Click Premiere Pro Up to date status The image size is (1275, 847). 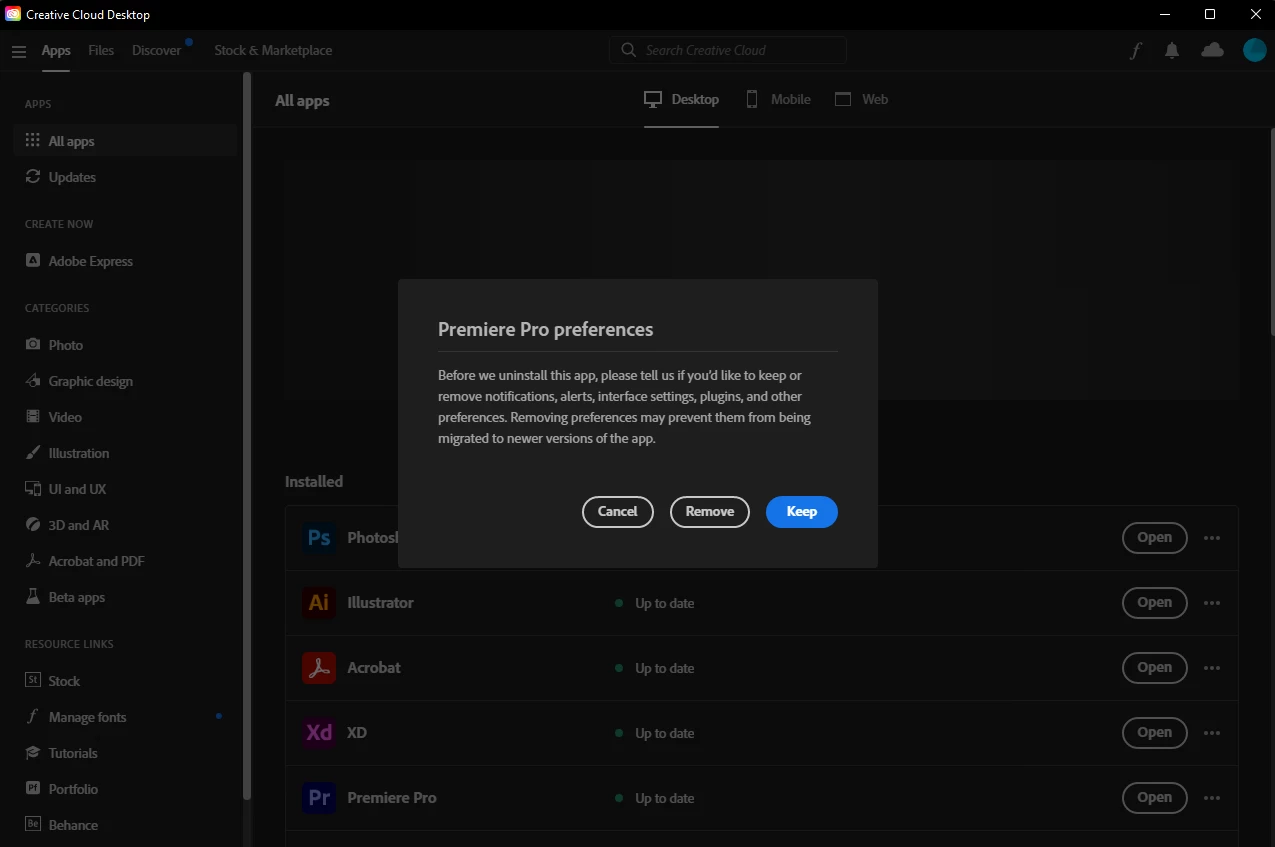(654, 798)
